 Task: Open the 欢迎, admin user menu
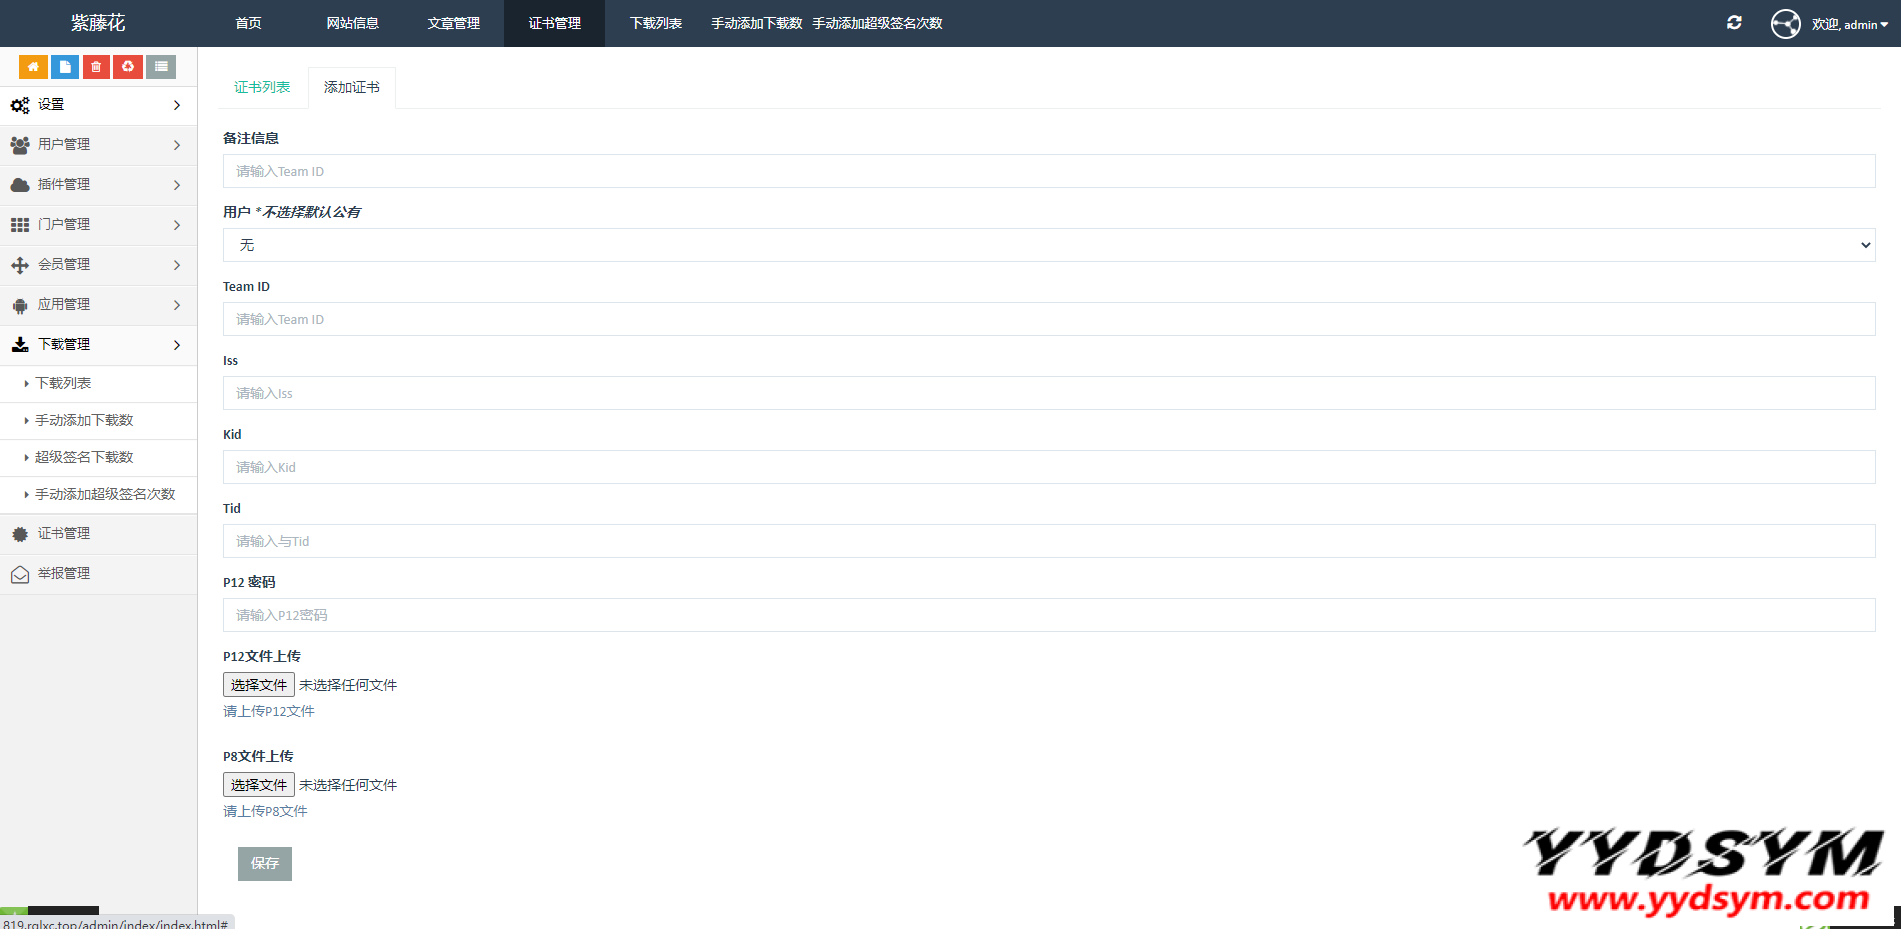pos(1849,24)
